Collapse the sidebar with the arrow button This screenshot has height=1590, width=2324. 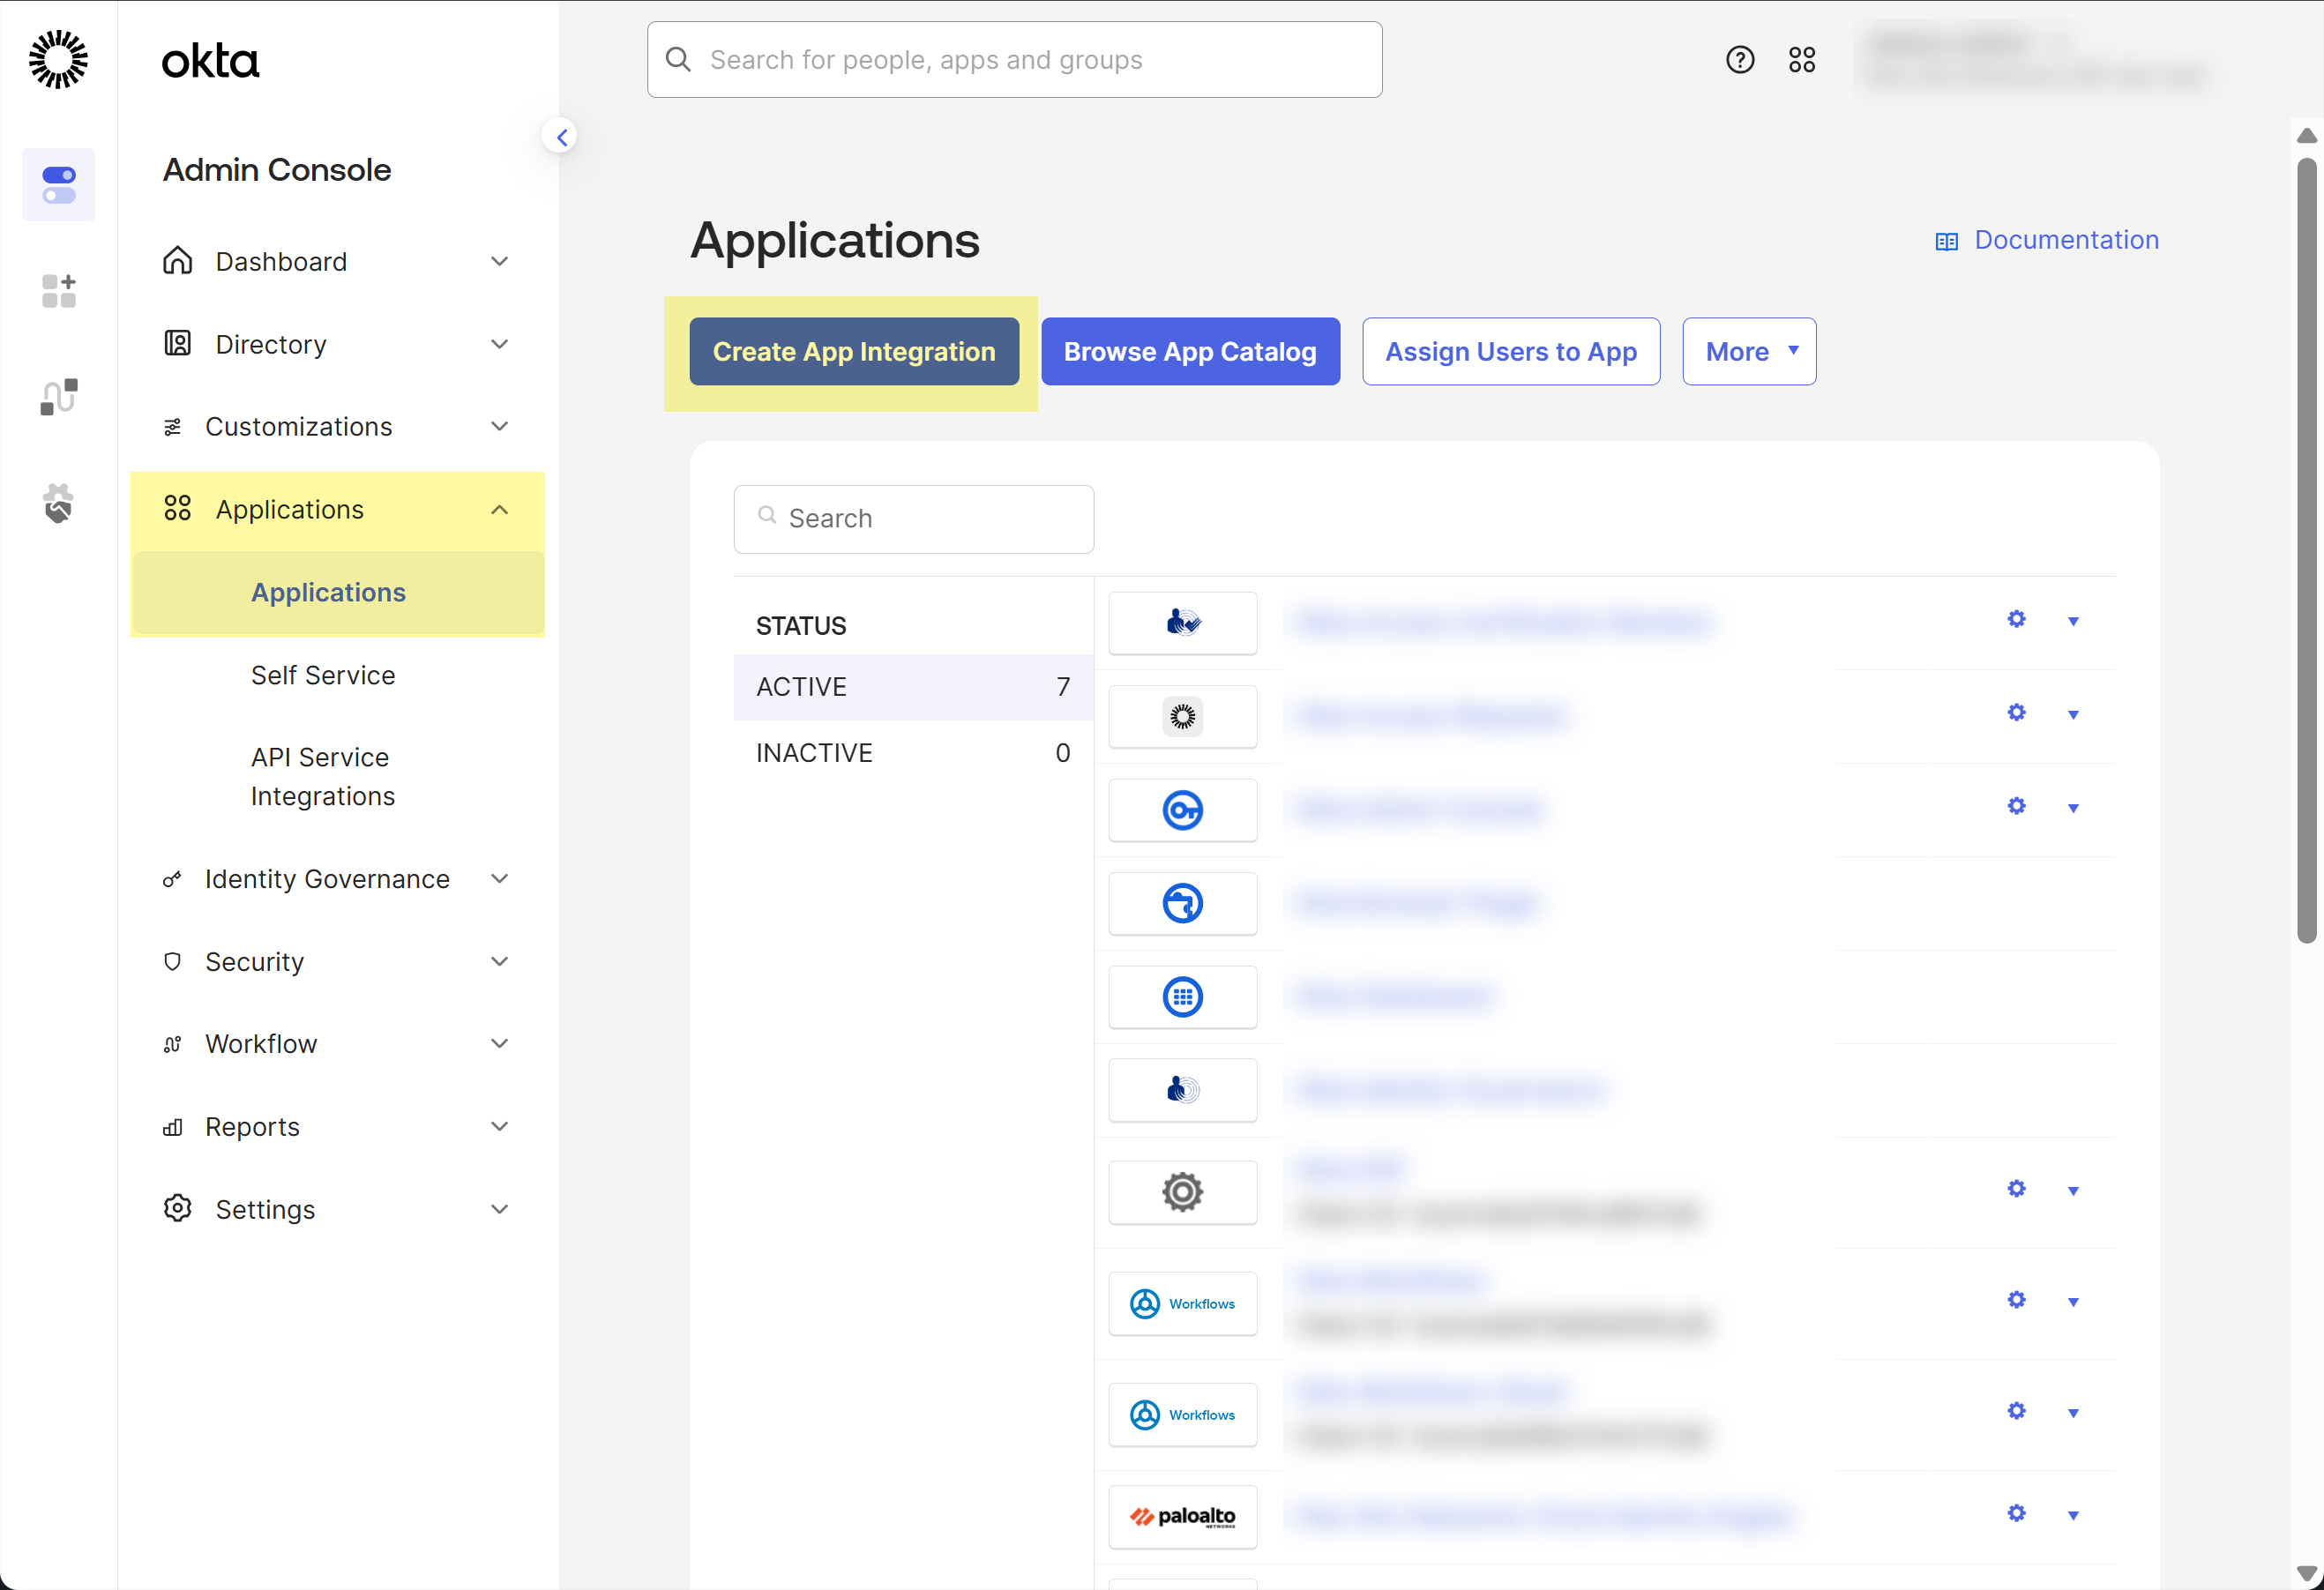(x=561, y=137)
